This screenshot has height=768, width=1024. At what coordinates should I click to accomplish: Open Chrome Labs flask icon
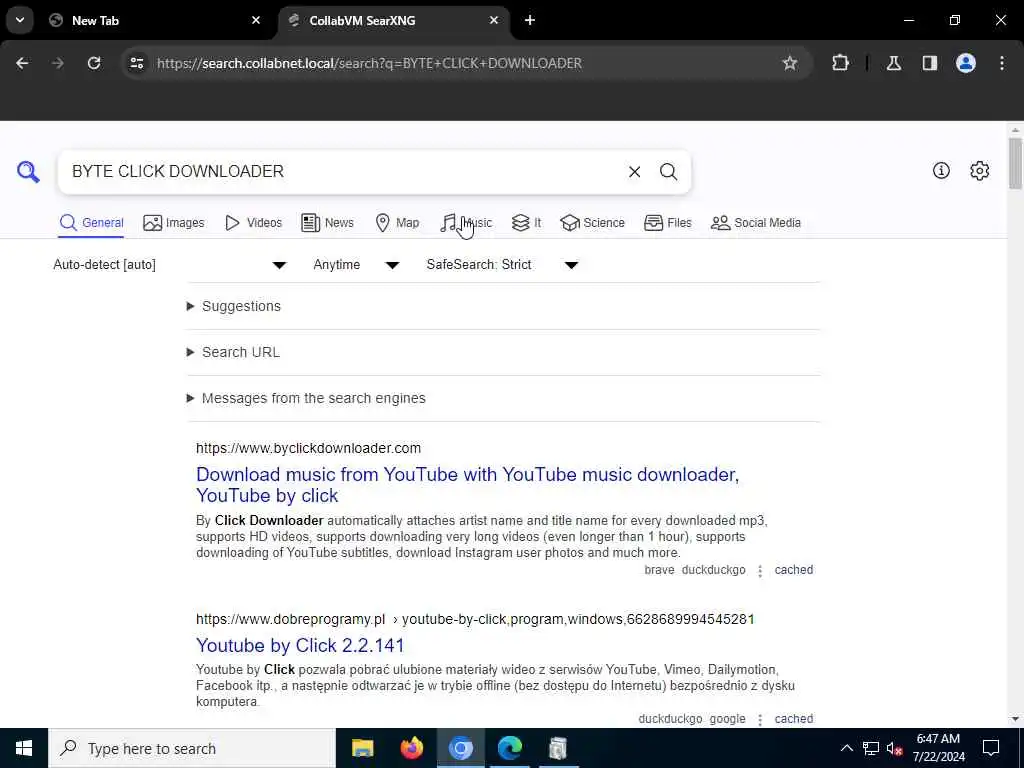coord(894,63)
